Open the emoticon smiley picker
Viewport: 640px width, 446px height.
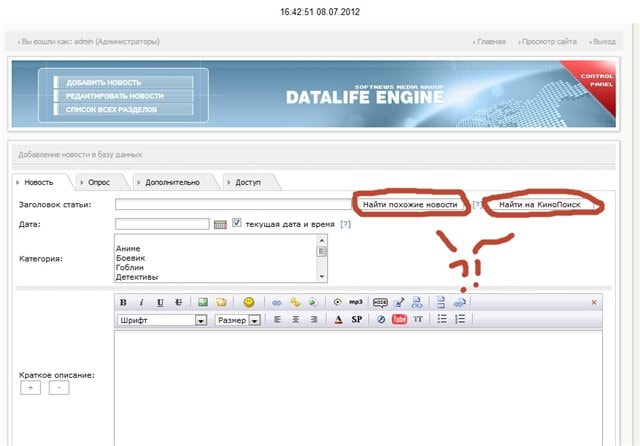[249, 302]
